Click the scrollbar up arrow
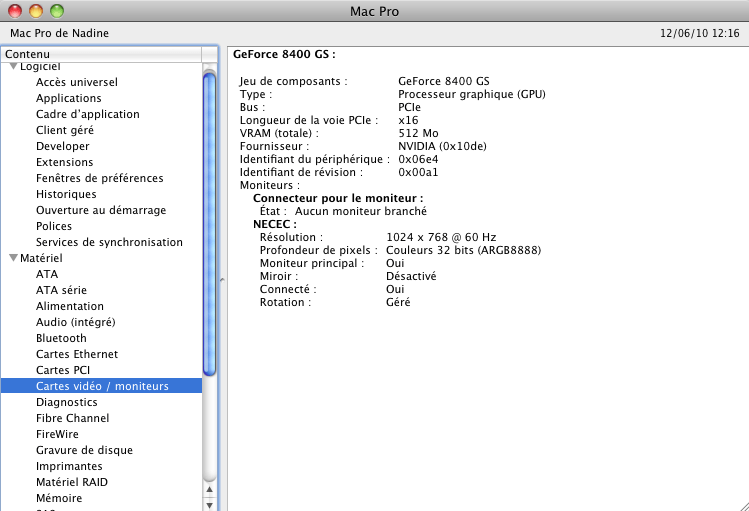 click(209, 489)
